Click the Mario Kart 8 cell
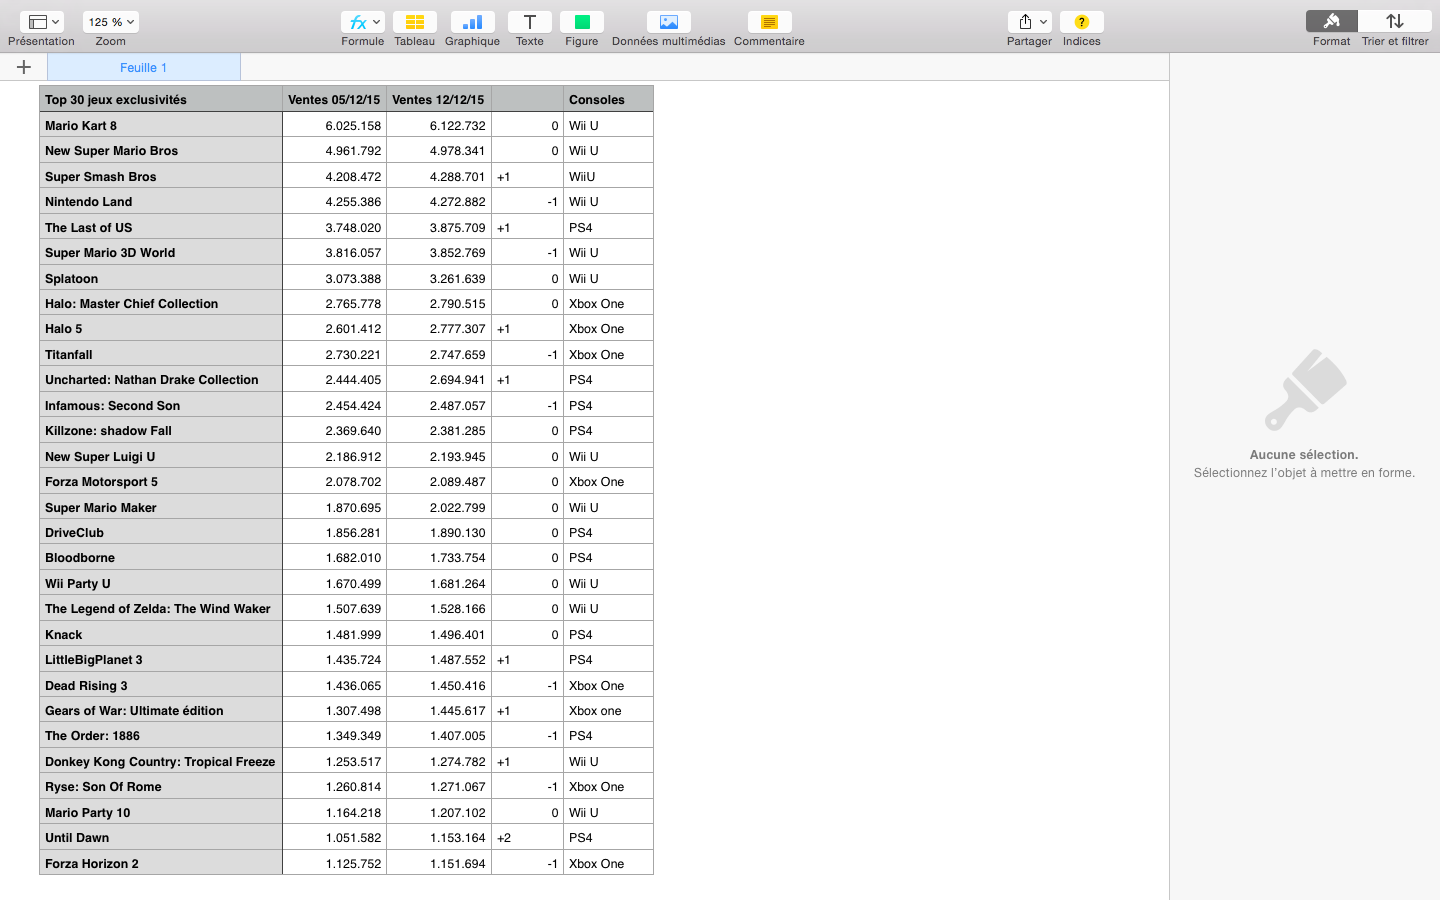The image size is (1440, 900). (x=161, y=125)
